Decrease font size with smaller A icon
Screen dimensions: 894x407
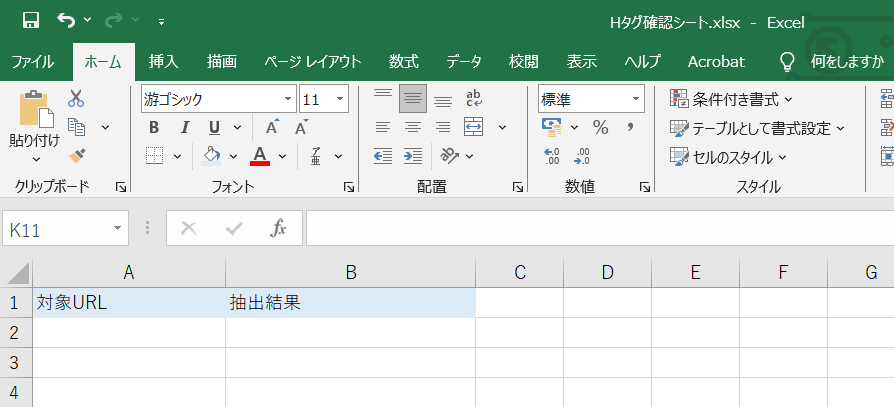coord(302,127)
